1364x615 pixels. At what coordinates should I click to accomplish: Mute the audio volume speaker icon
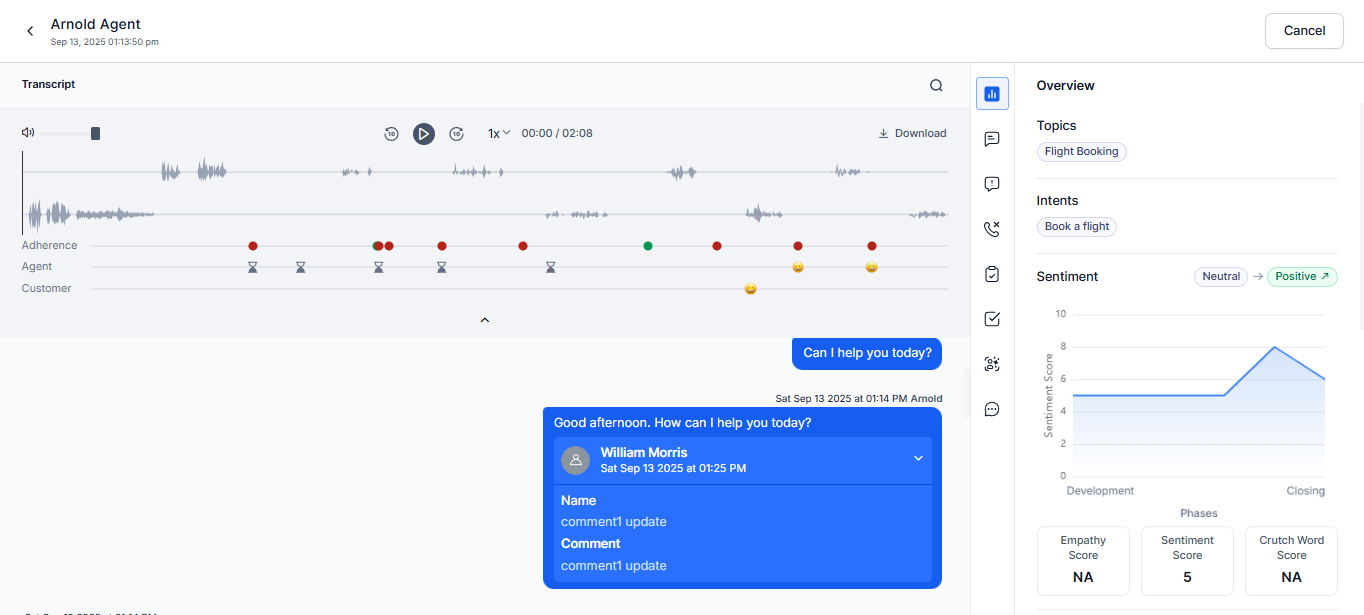pyautogui.click(x=28, y=132)
